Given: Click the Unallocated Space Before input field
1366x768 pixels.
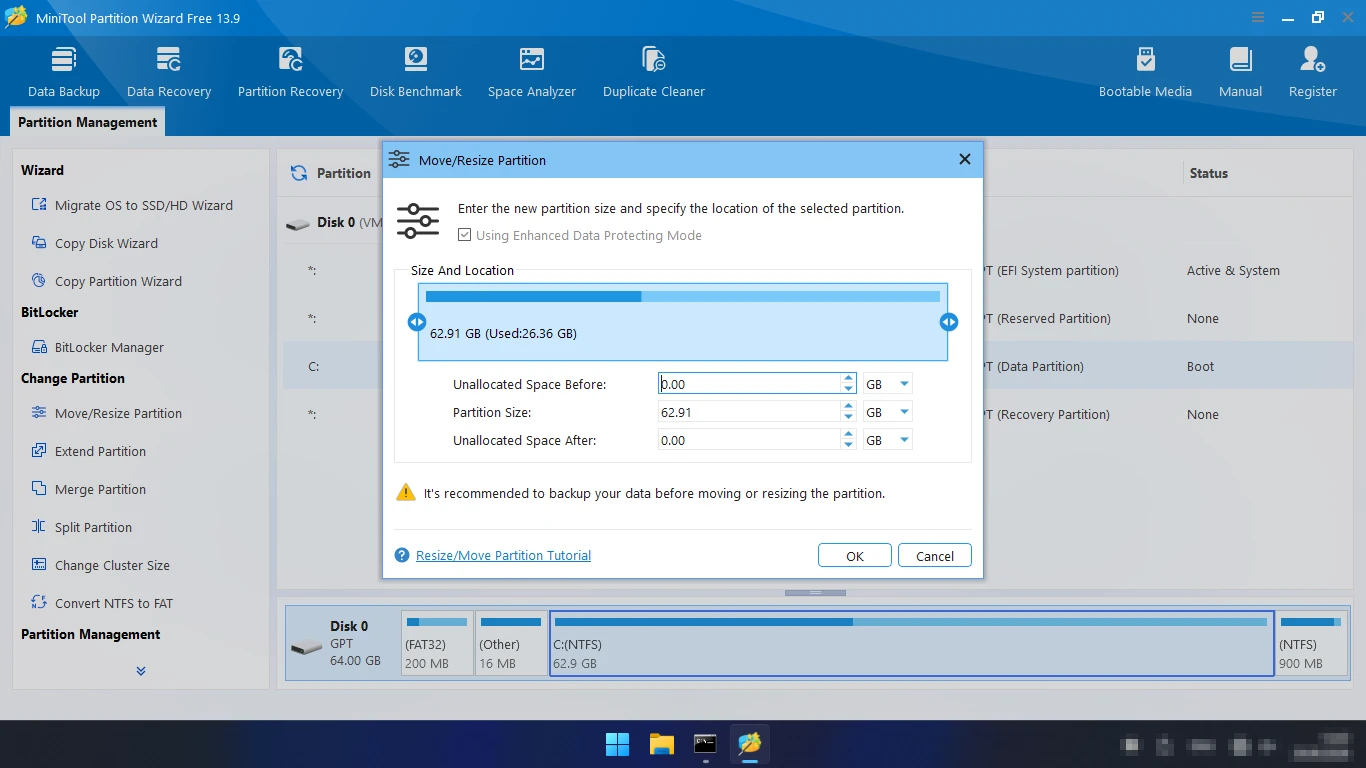Looking at the screenshot, I should pos(749,384).
